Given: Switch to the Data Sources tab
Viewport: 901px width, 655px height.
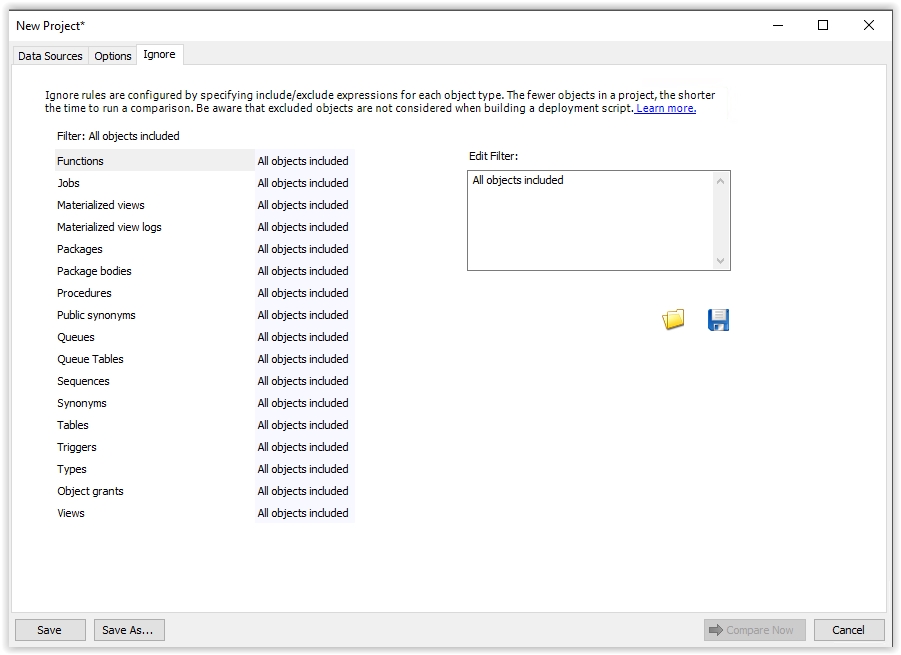Looking at the screenshot, I should pyautogui.click(x=50, y=56).
